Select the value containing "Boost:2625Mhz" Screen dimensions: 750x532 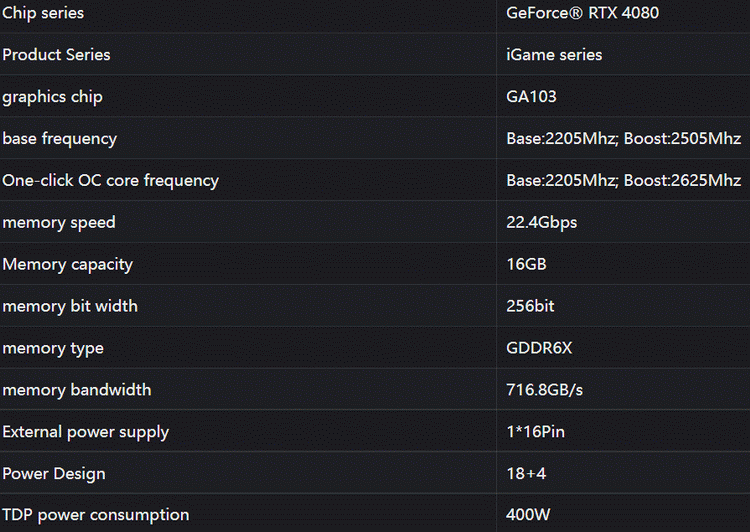coord(623,181)
